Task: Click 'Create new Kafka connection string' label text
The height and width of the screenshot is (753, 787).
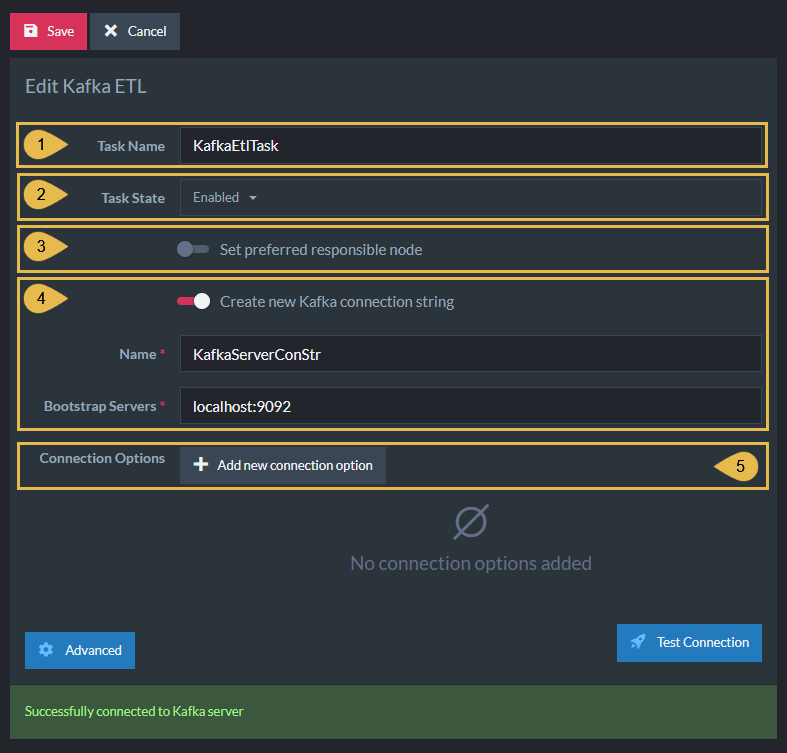Action: click(337, 302)
